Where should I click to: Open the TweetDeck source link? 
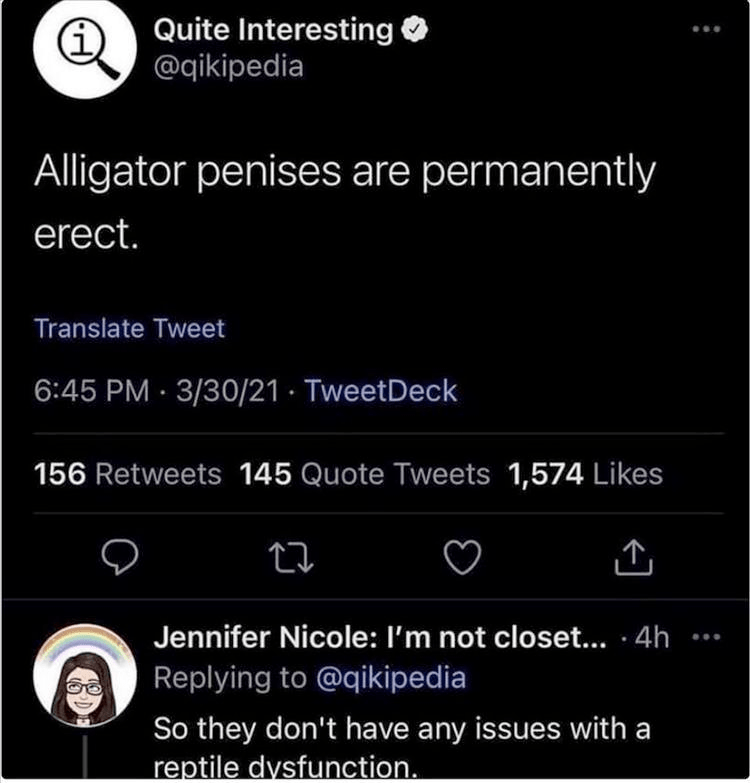point(380,390)
